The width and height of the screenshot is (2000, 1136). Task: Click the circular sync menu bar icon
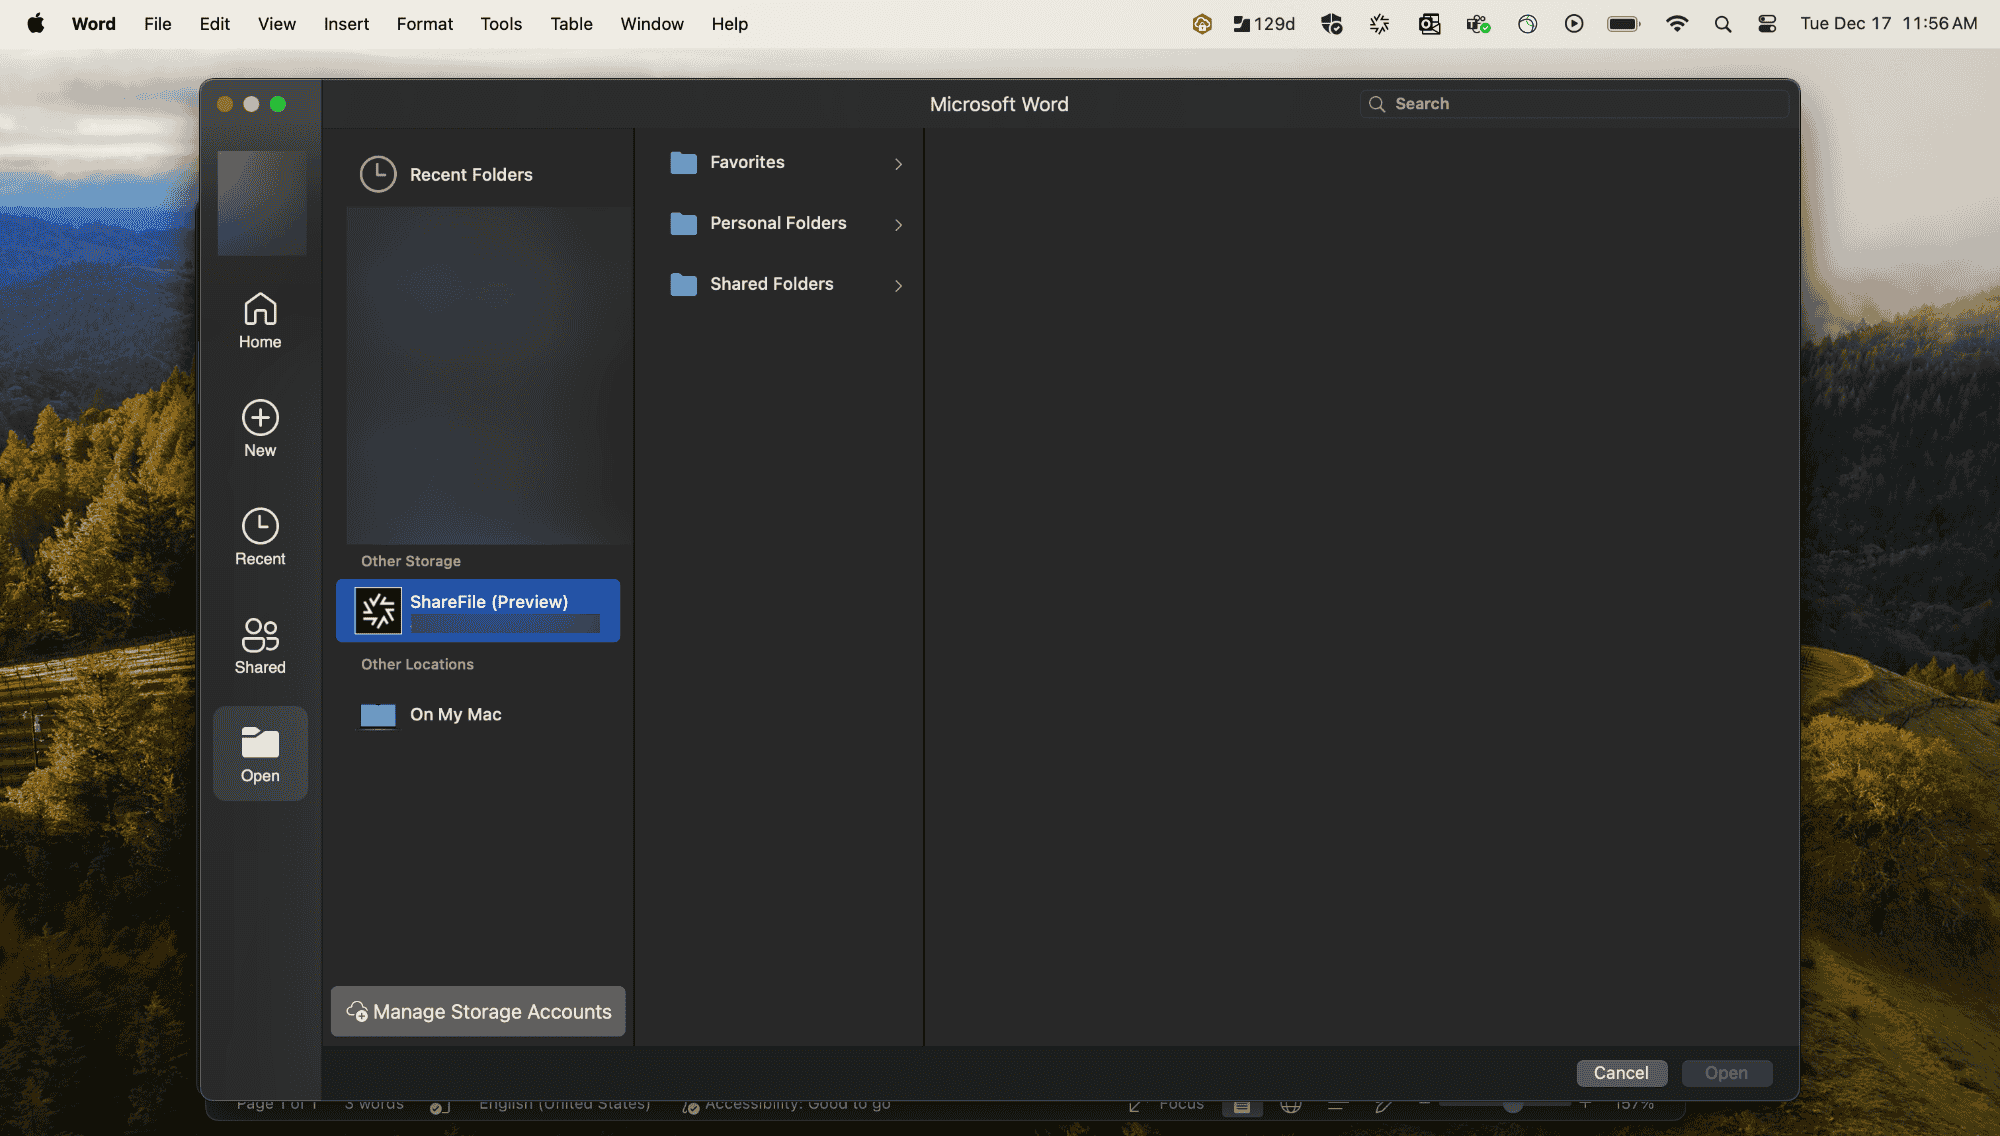coord(1527,24)
